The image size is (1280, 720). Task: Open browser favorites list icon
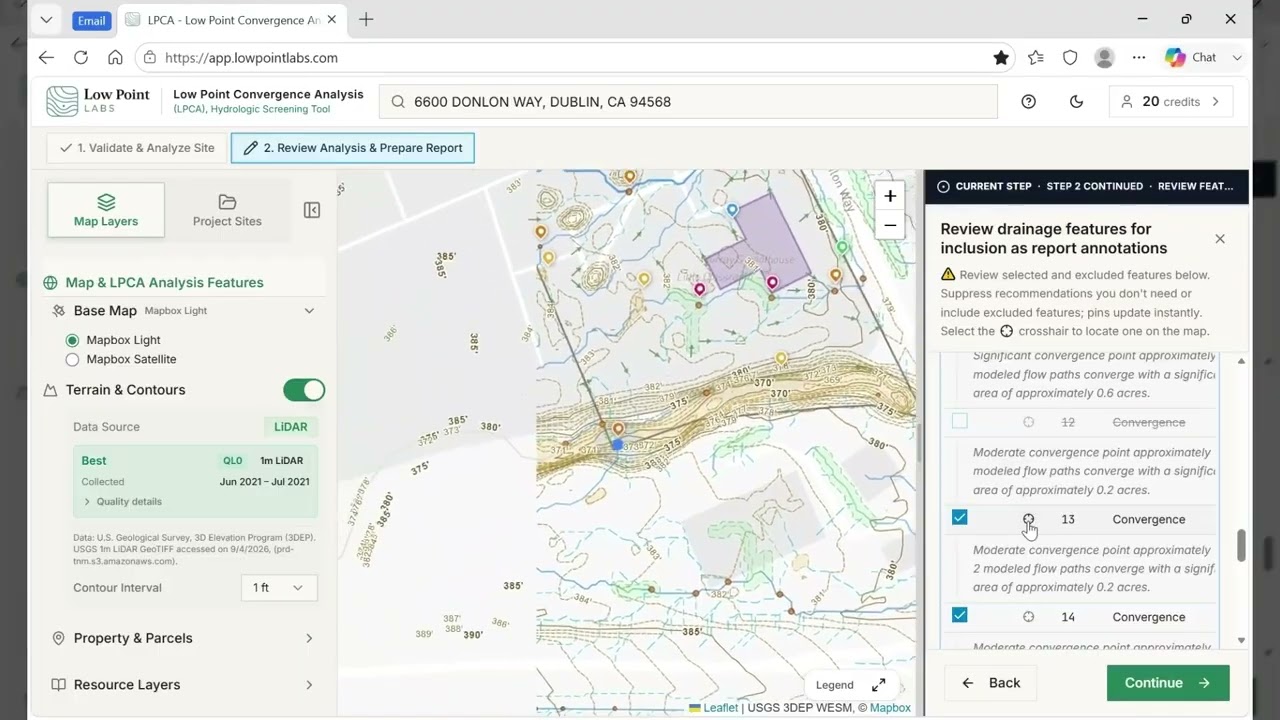1036,58
